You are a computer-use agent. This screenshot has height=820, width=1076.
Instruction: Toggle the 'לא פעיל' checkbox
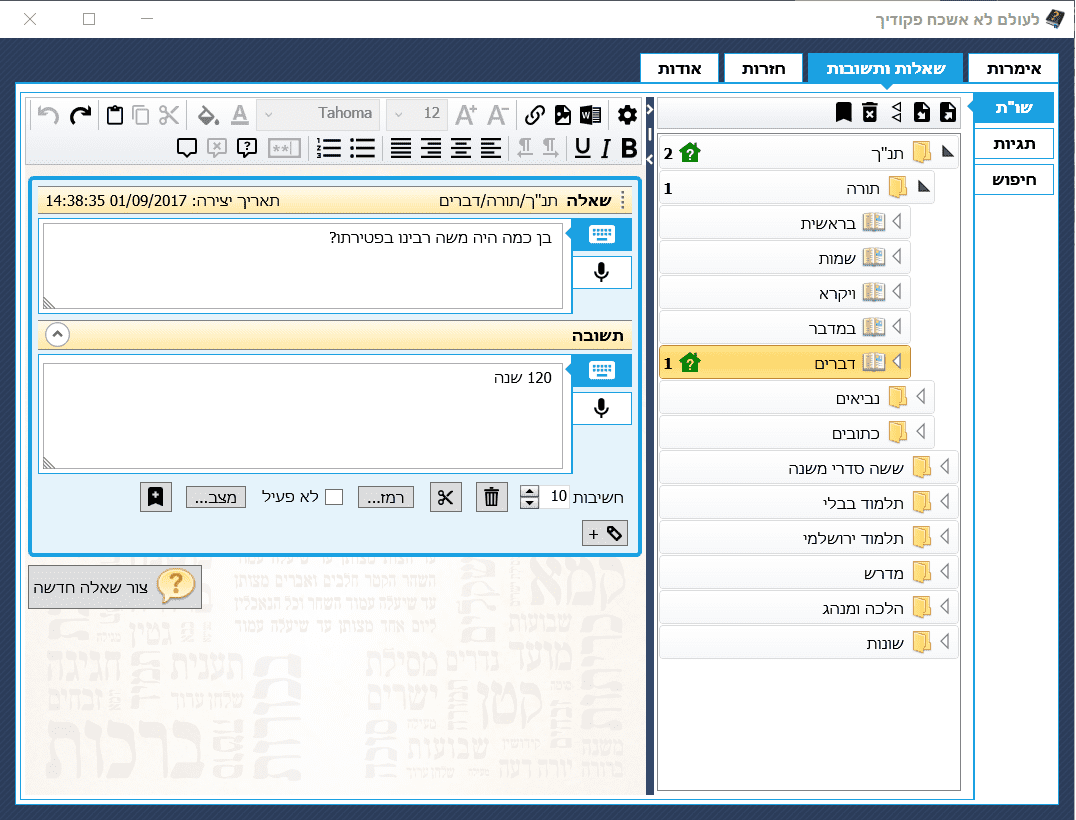pyautogui.click(x=334, y=497)
